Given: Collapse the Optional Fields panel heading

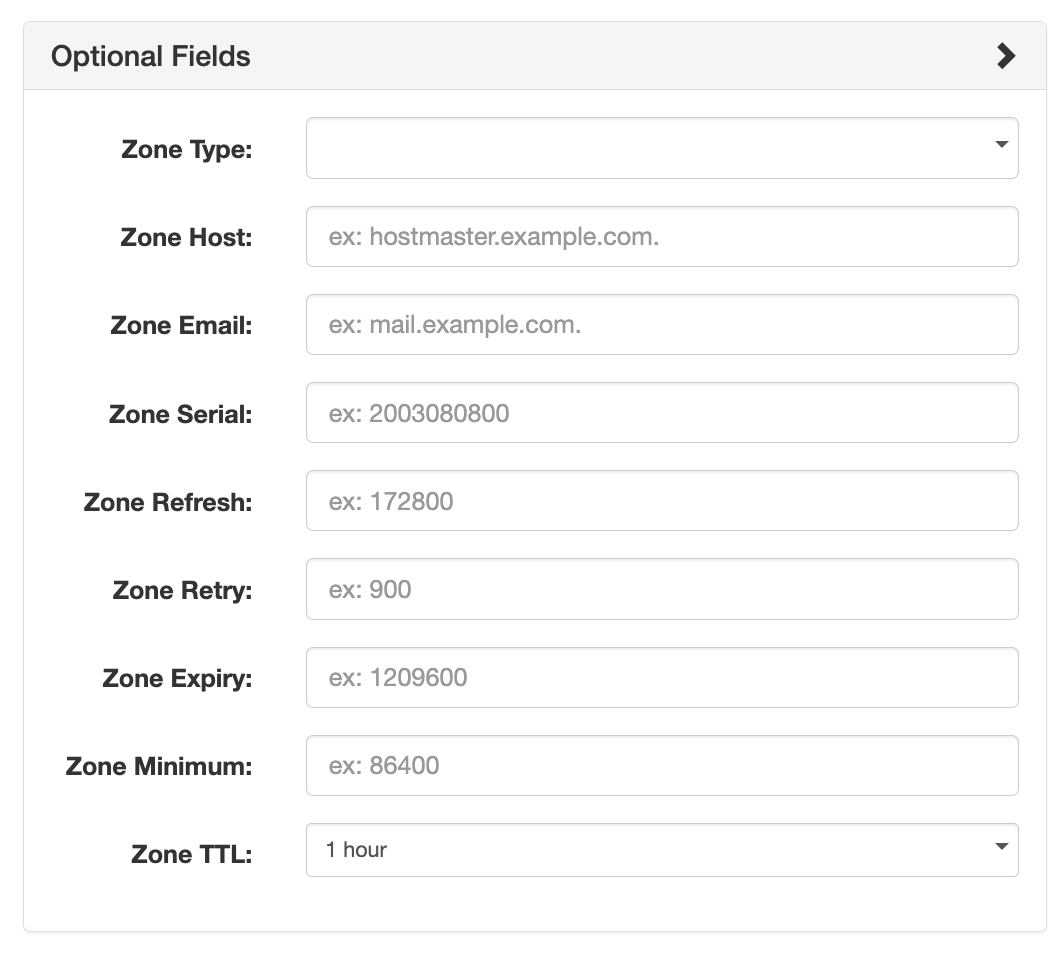Looking at the screenshot, I should click(x=151, y=56).
